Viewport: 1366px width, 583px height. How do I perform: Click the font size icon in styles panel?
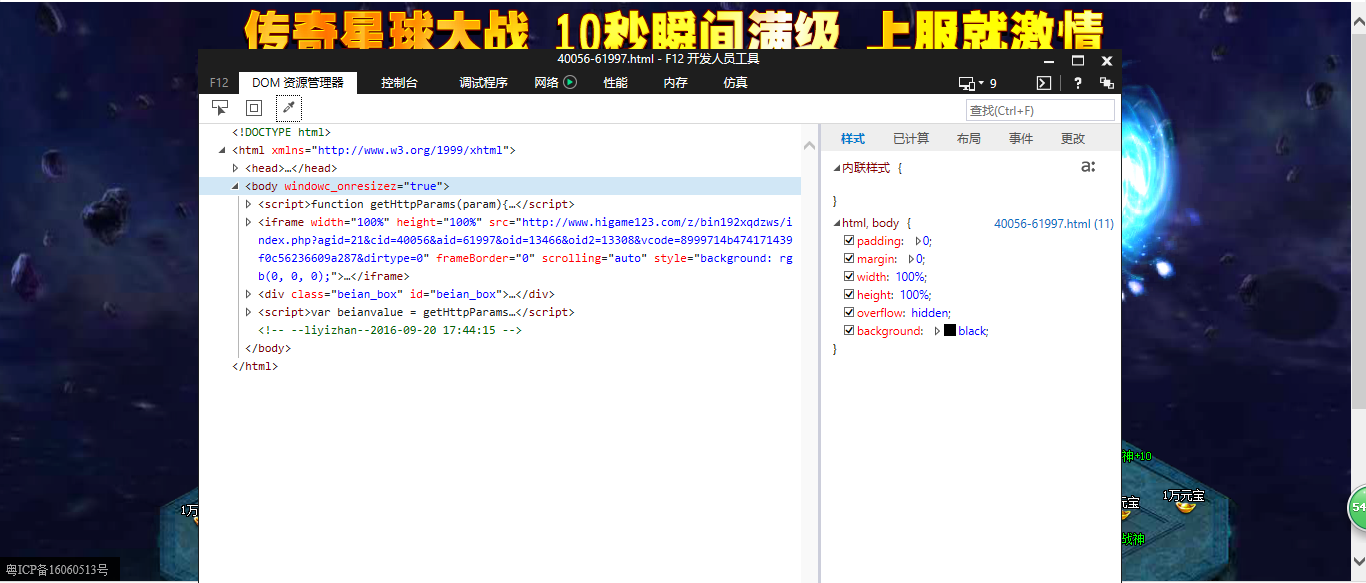pyautogui.click(x=1088, y=167)
